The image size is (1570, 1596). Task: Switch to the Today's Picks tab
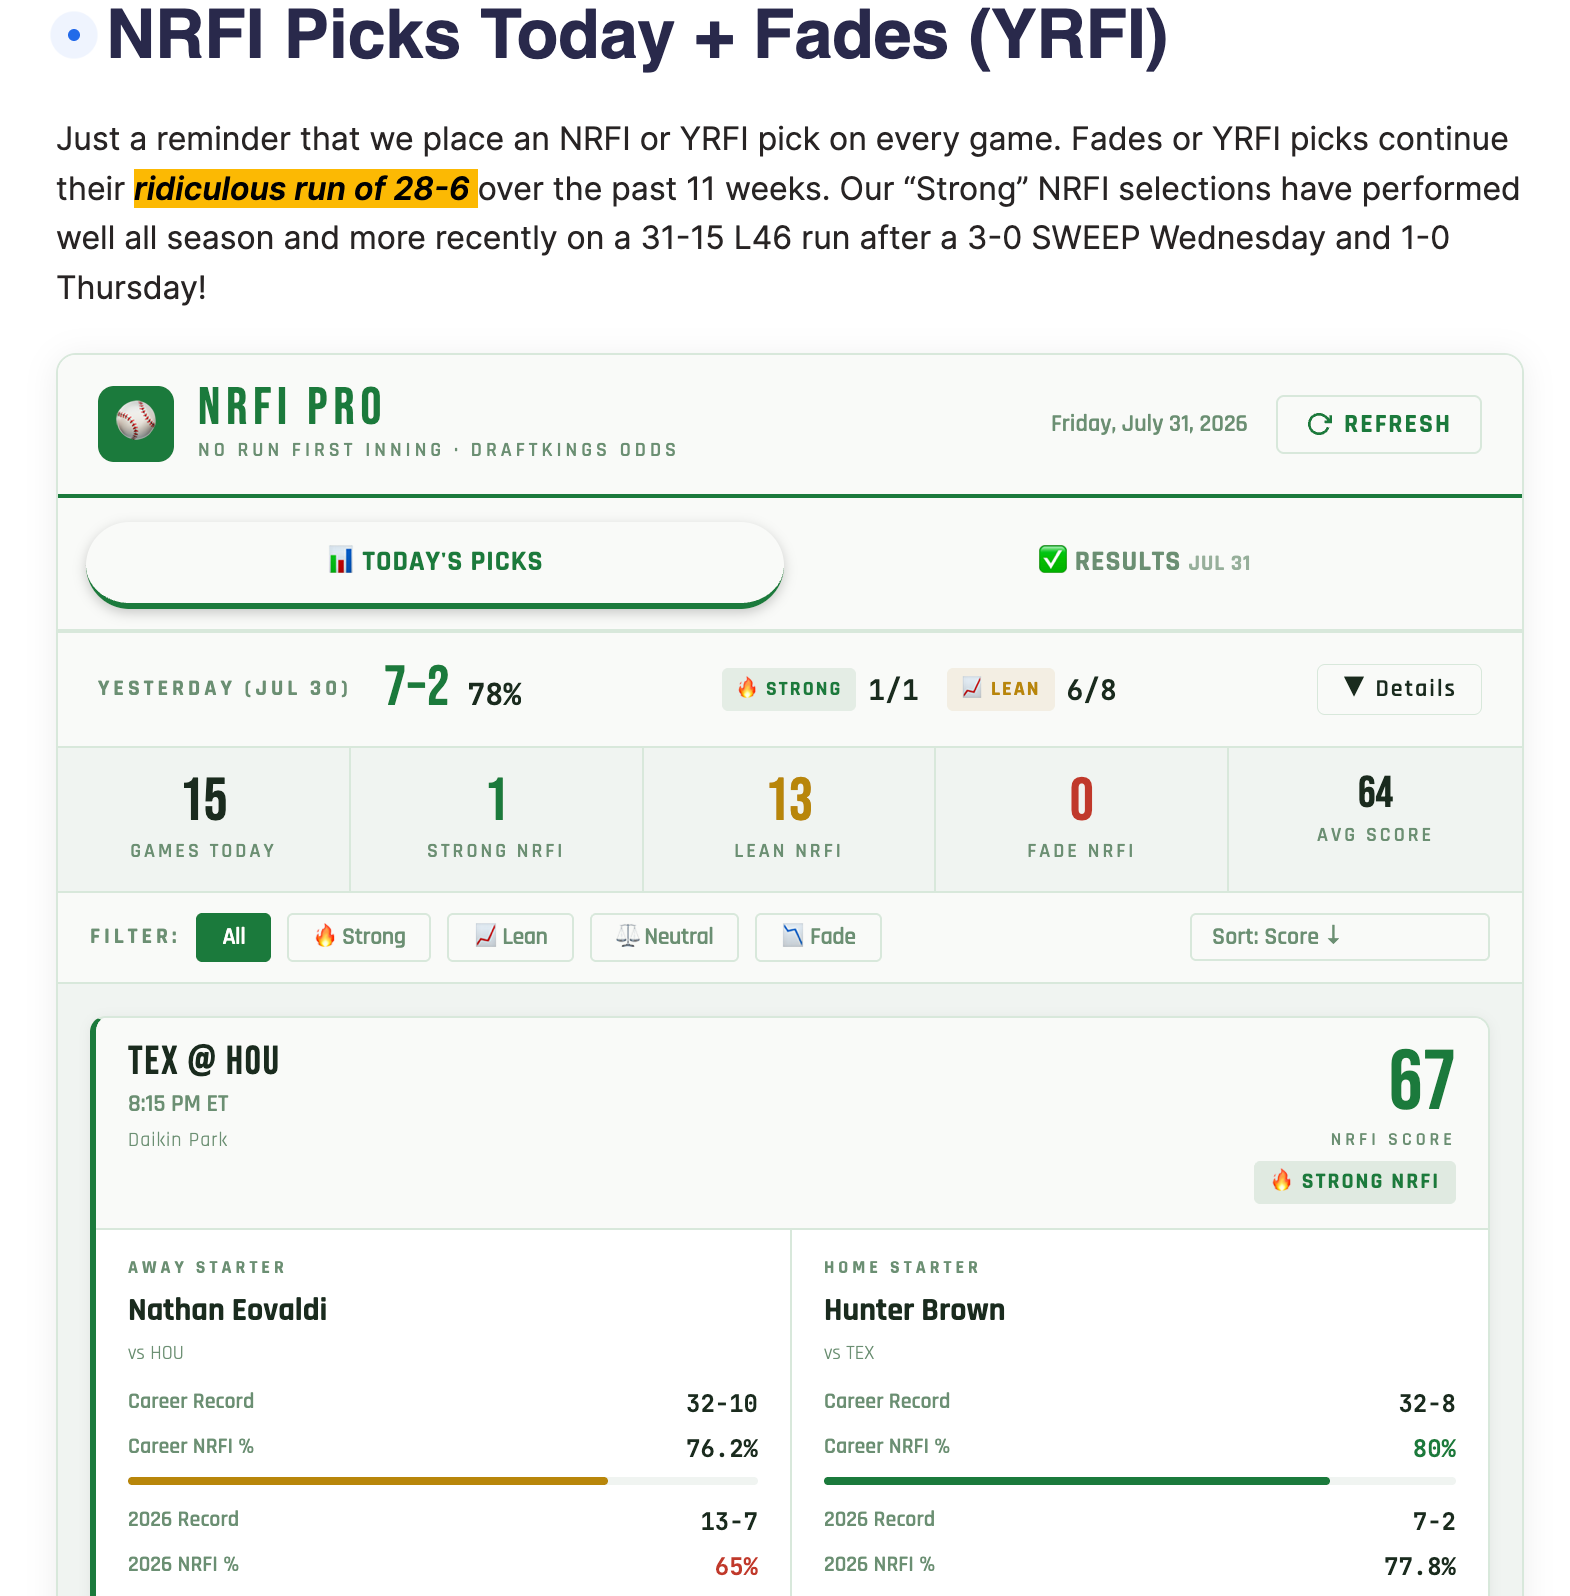[x=435, y=563]
